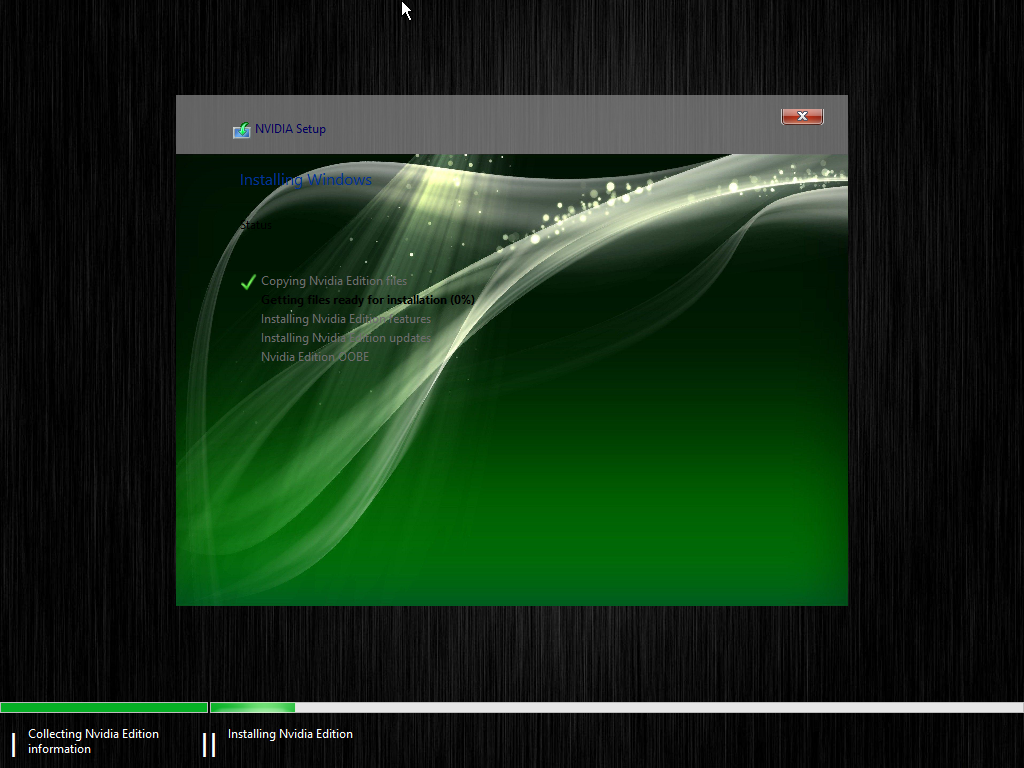Click 'Collecting Nvidia Edition information' stage label
The image size is (1024, 768).
pos(93,741)
